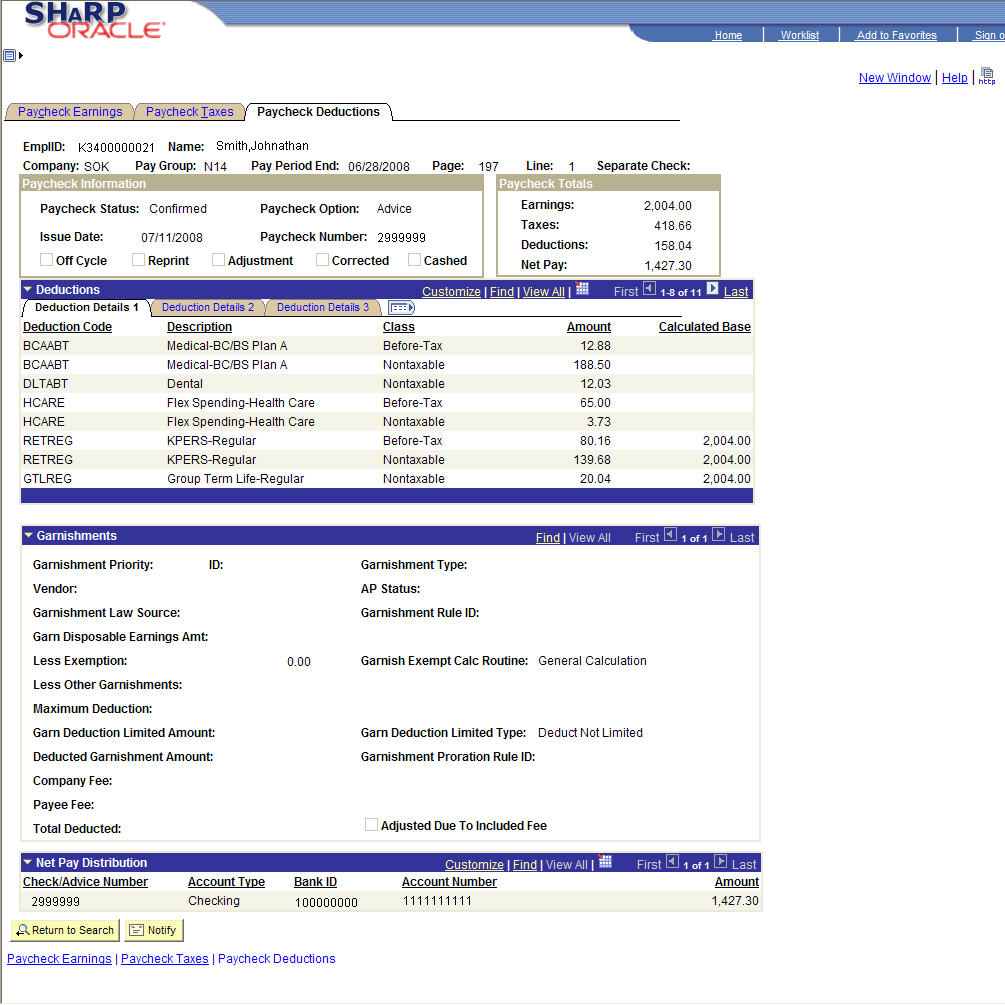Sort by the Deduction Code column header
Image resolution: width=1005 pixels, height=1005 pixels.
pos(67,327)
